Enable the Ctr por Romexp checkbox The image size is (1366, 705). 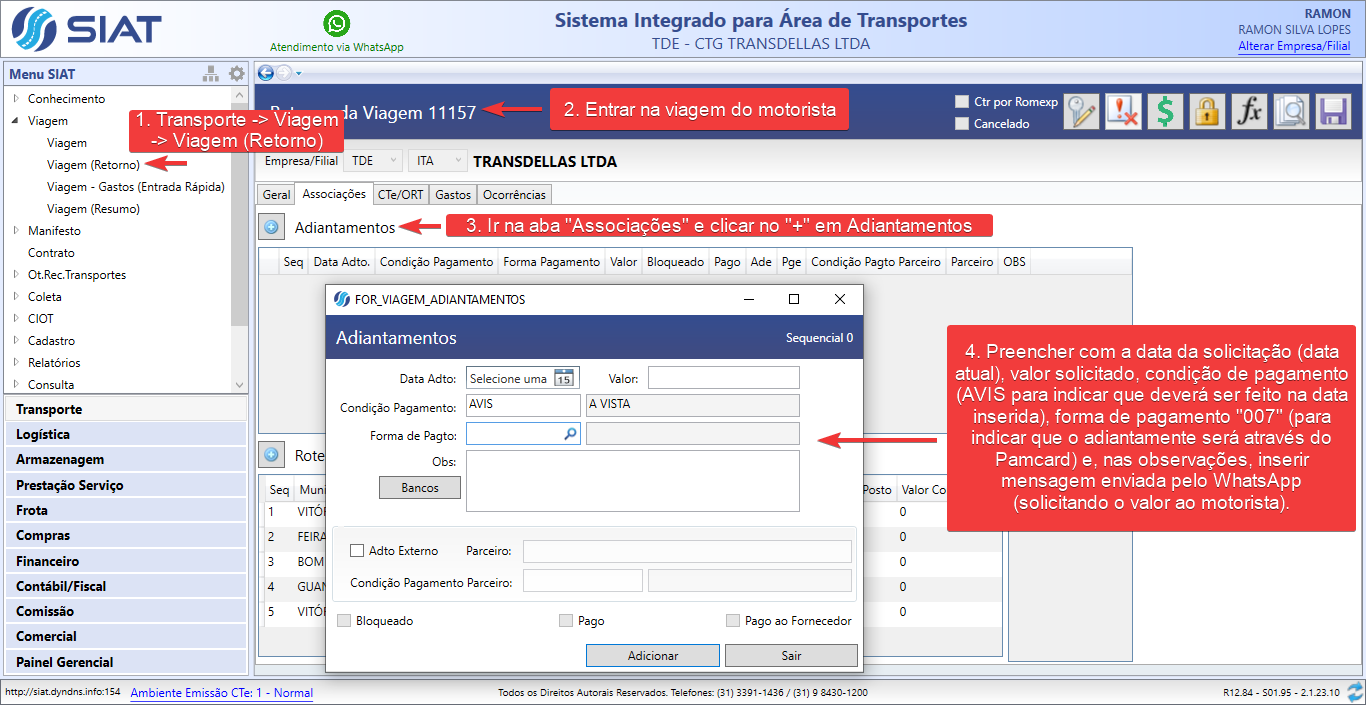coord(962,102)
